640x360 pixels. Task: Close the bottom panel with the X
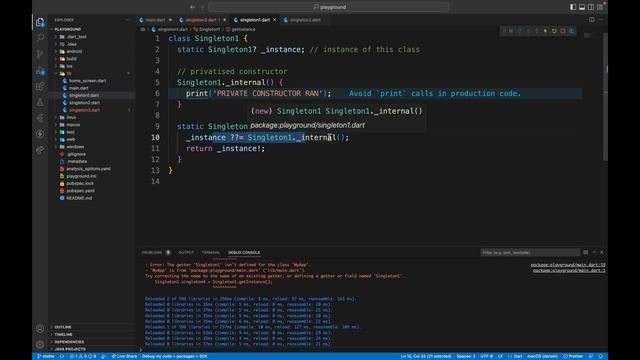point(602,252)
